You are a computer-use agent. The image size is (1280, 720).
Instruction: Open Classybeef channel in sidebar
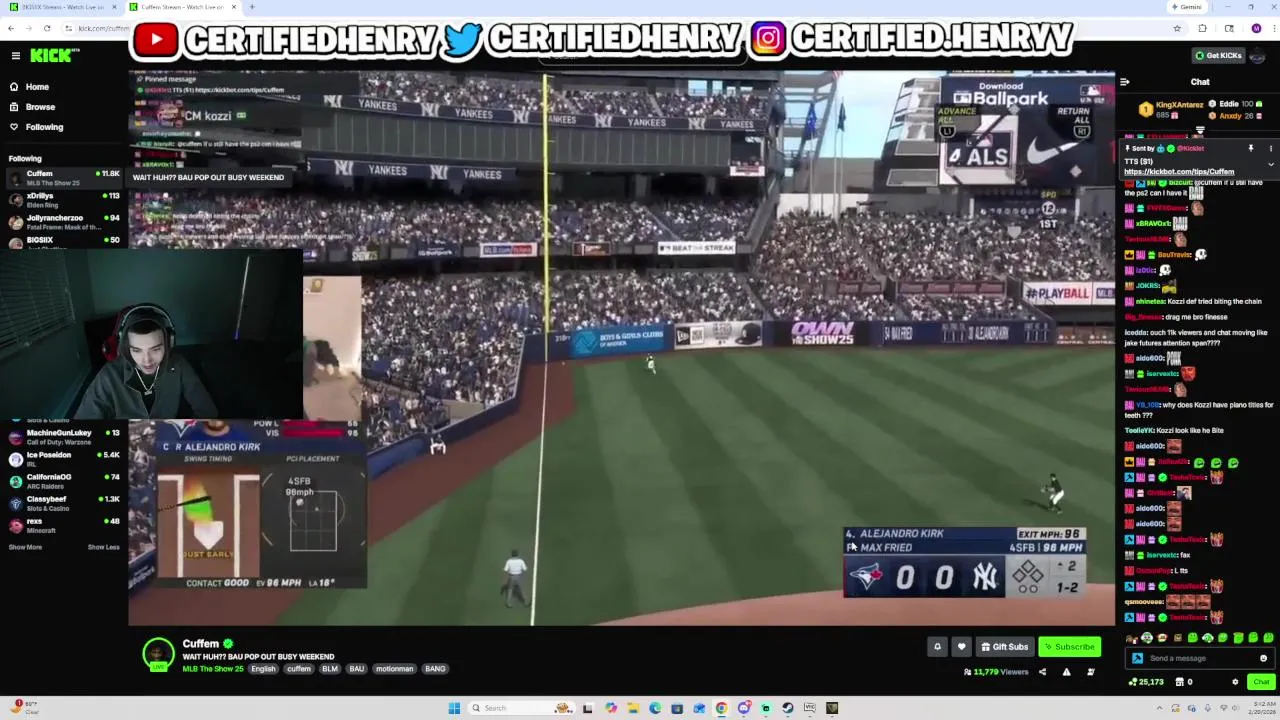[64, 503]
